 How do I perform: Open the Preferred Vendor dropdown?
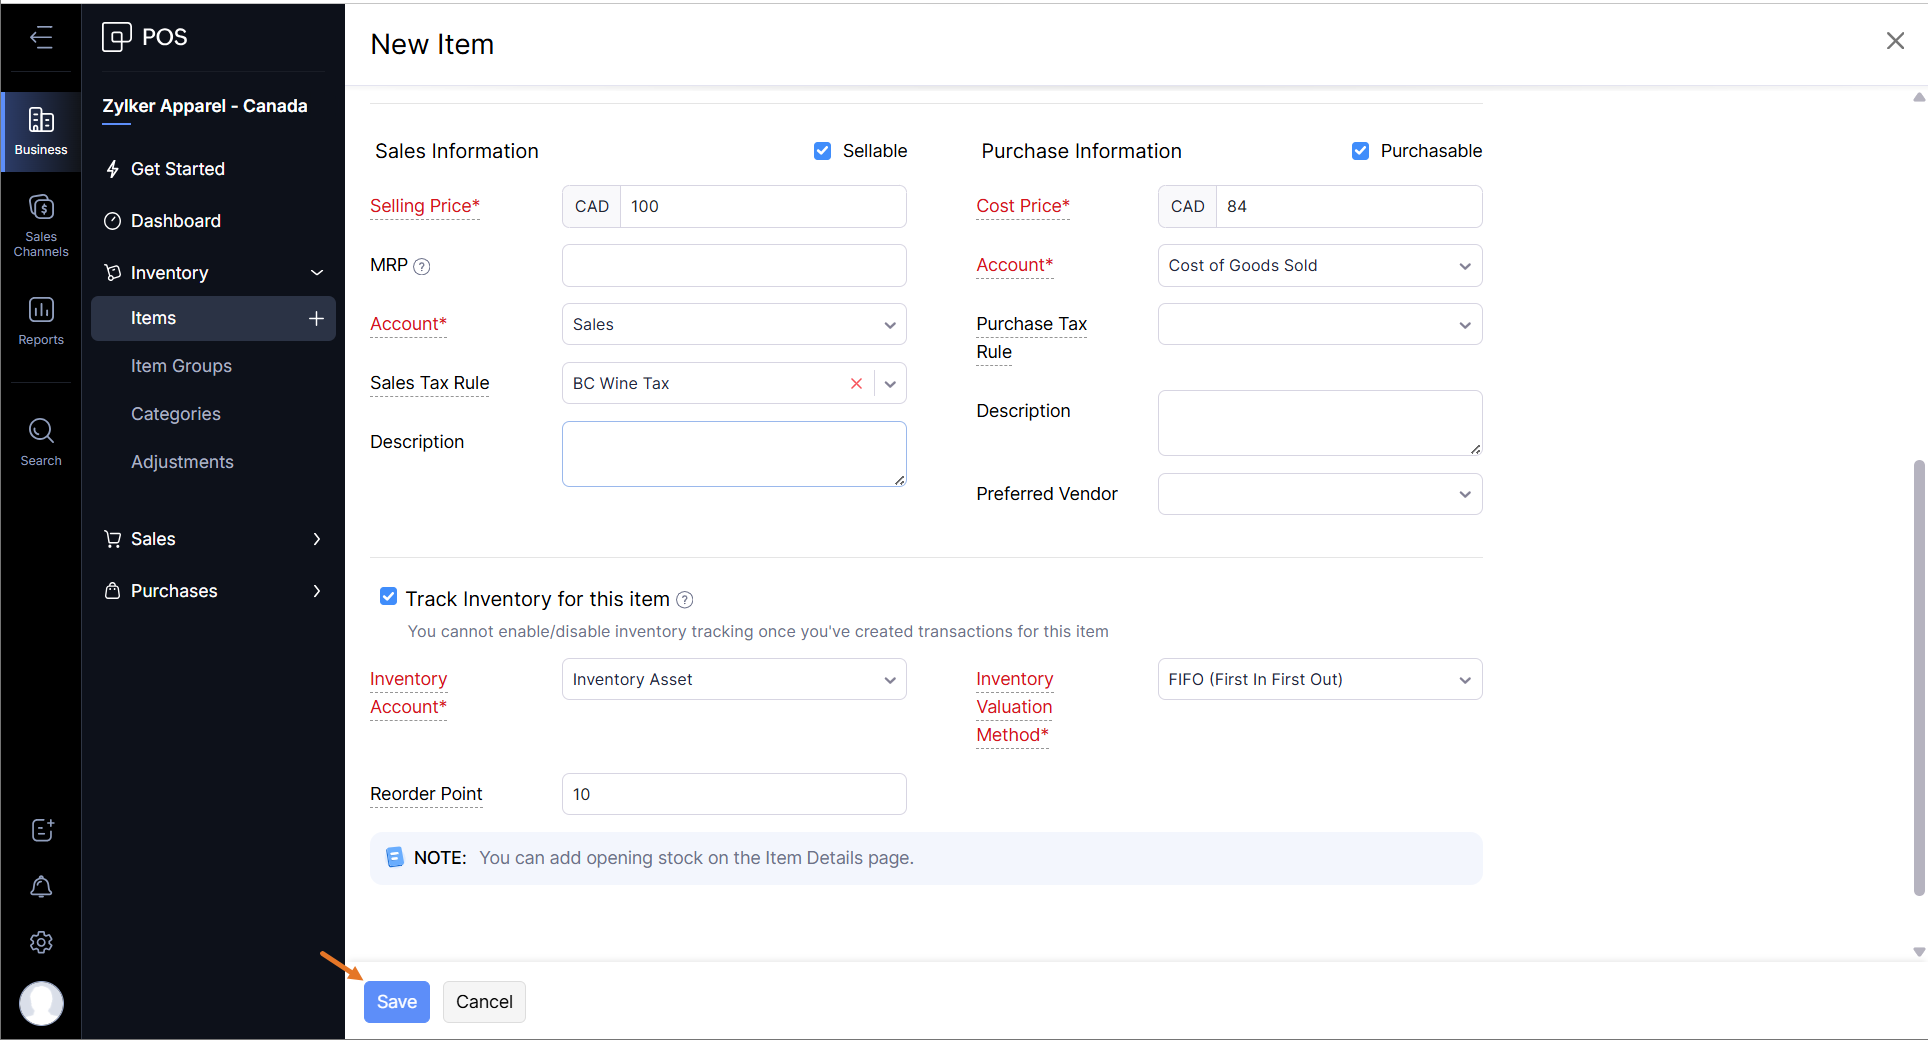coord(1319,494)
